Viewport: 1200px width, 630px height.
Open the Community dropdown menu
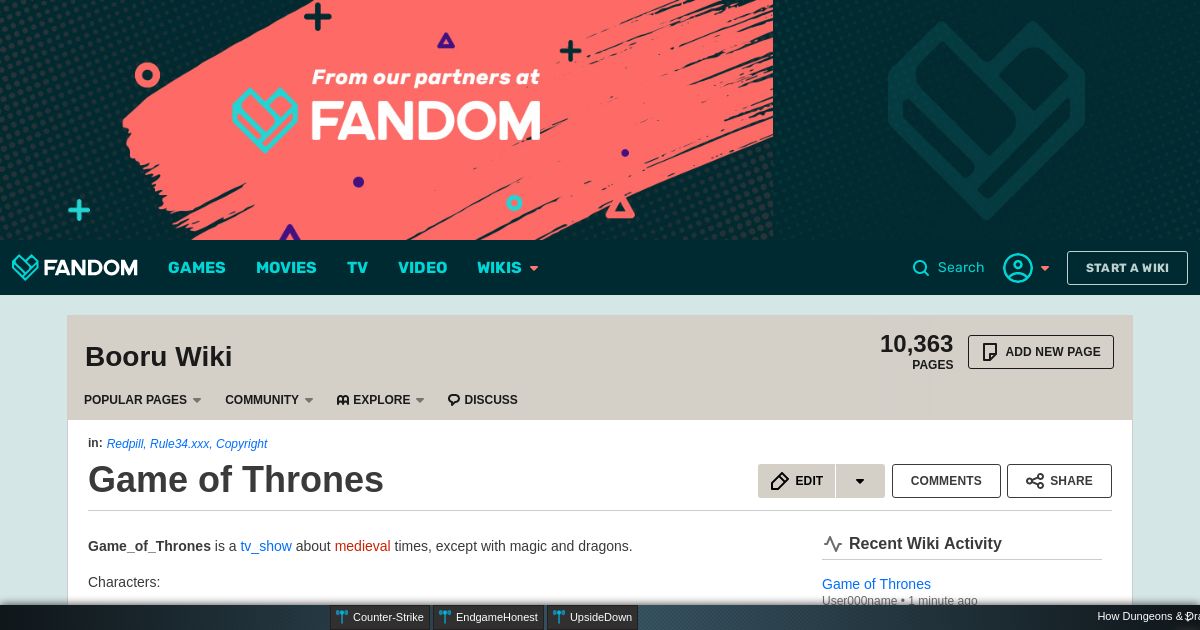pyautogui.click(x=269, y=400)
